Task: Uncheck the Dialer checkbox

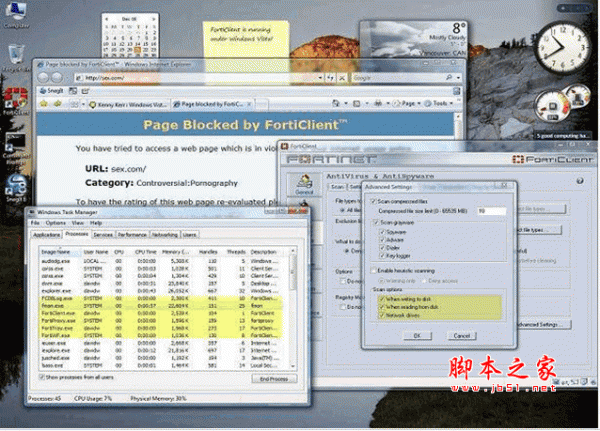Action: click(382, 248)
